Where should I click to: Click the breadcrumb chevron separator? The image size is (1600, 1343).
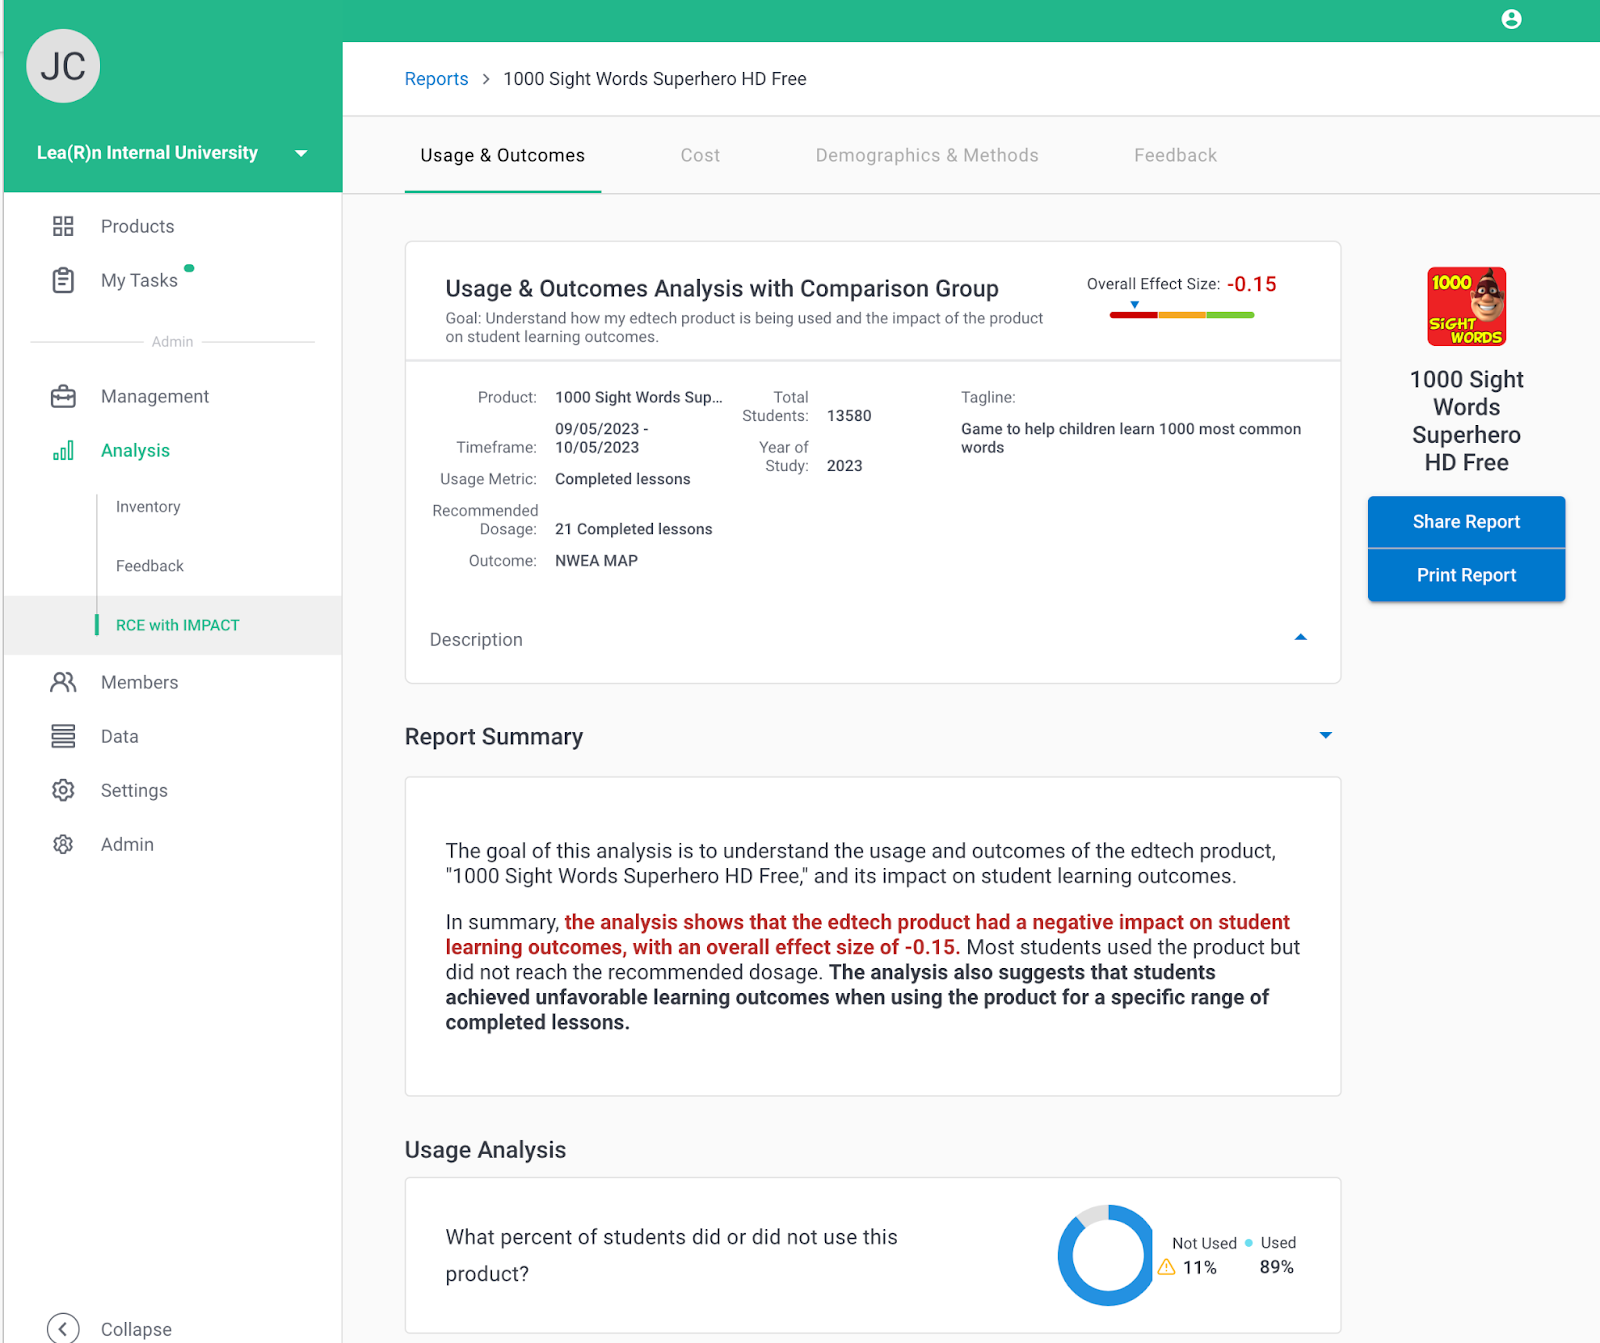(x=486, y=79)
